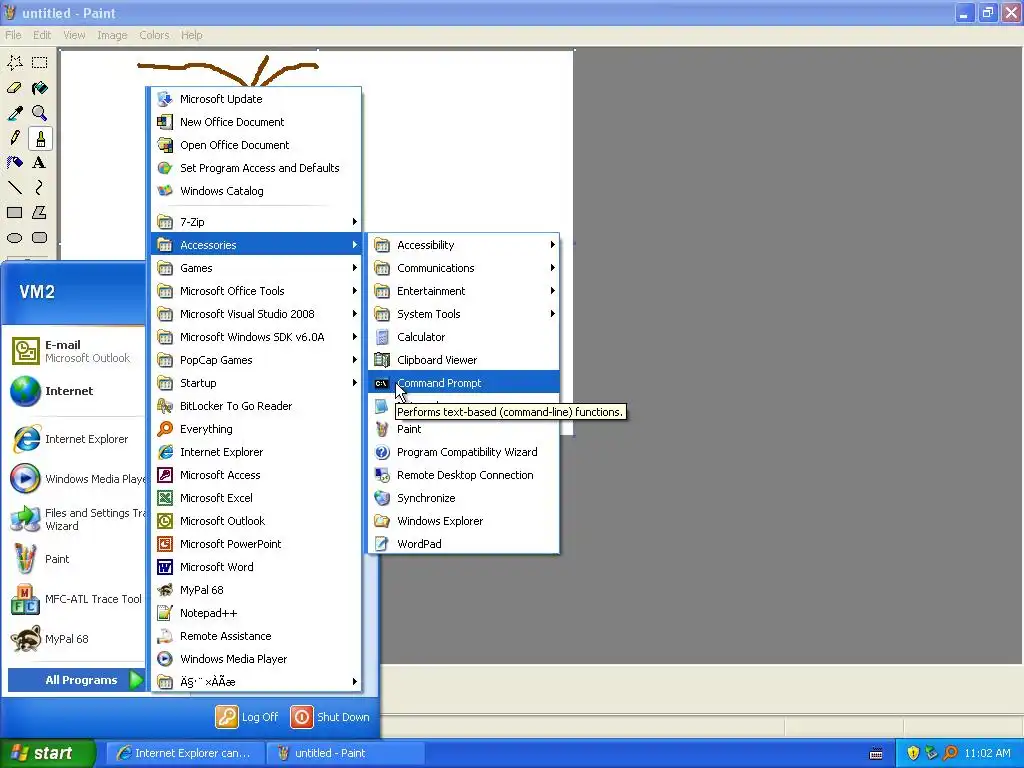The width and height of the screenshot is (1024, 768).
Task: Open Program Compatibility Wizard
Action: click(464, 452)
